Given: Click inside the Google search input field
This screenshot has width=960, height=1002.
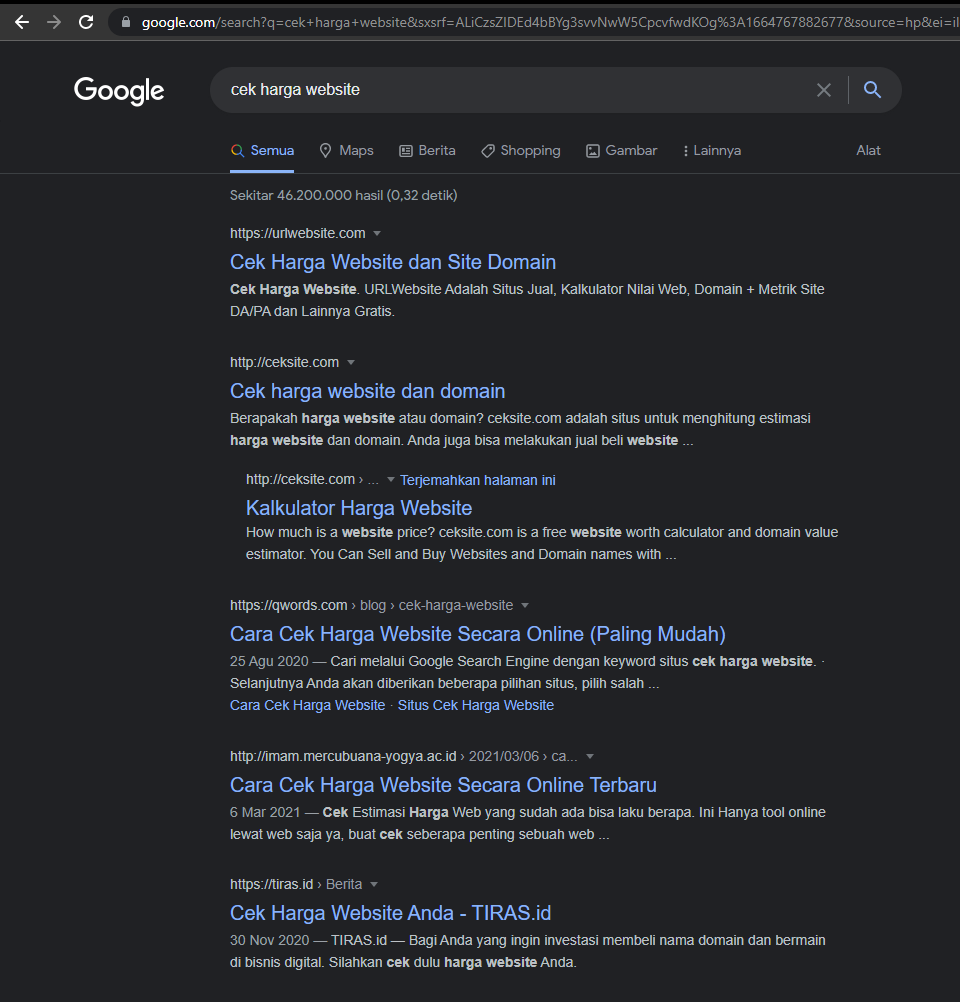Looking at the screenshot, I should coord(510,90).
